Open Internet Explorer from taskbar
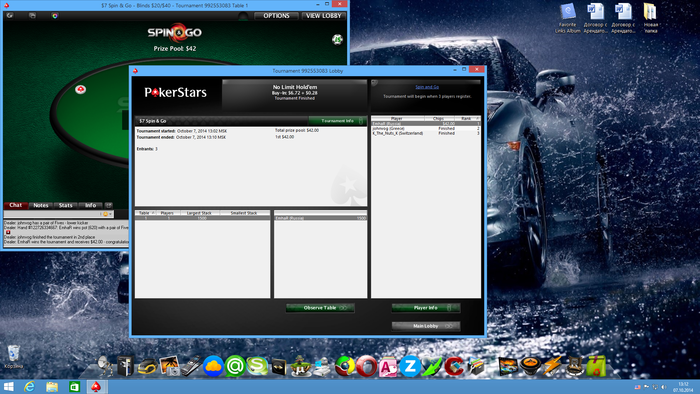 coord(29,387)
